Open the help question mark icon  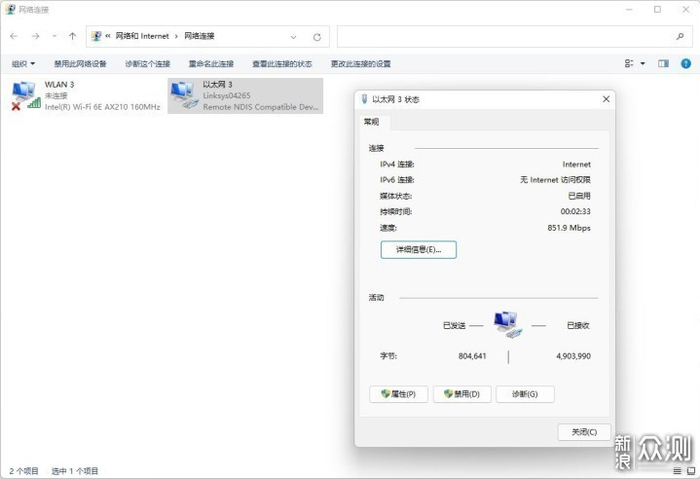685,63
